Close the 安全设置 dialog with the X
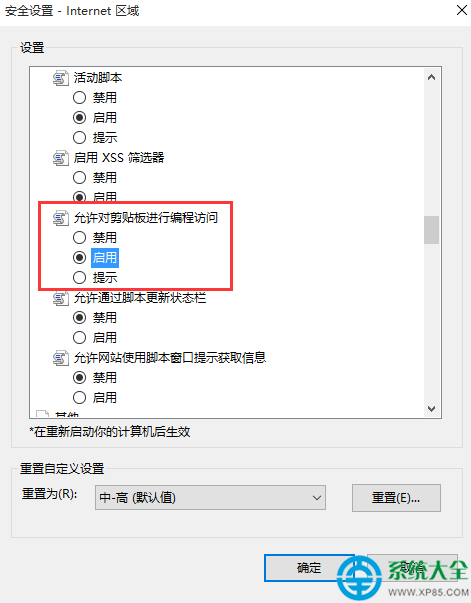 tap(461, 10)
